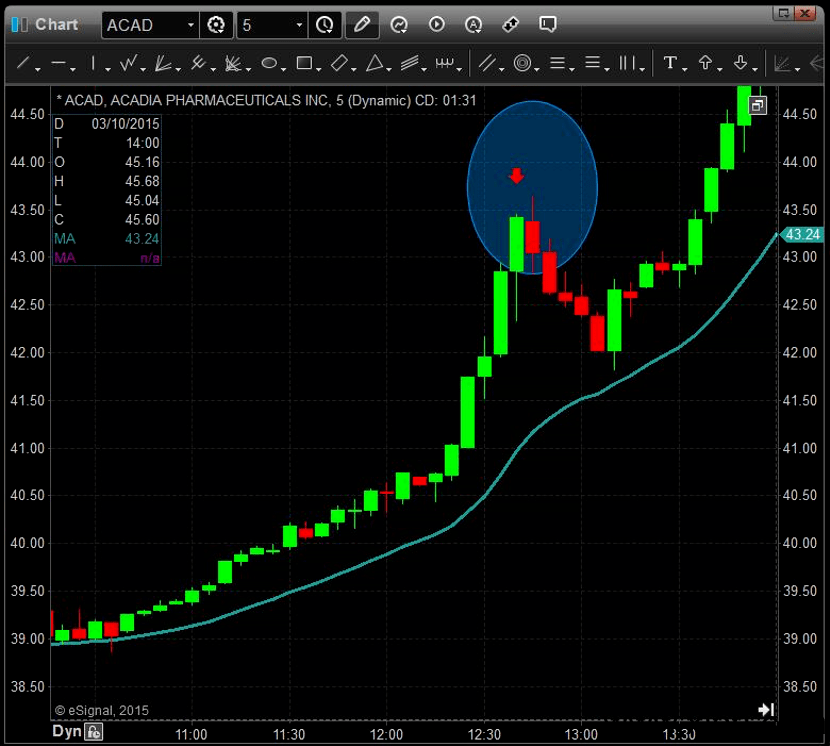Jump to latest bar arrow icon
830x746 pixels.
(x=766, y=709)
